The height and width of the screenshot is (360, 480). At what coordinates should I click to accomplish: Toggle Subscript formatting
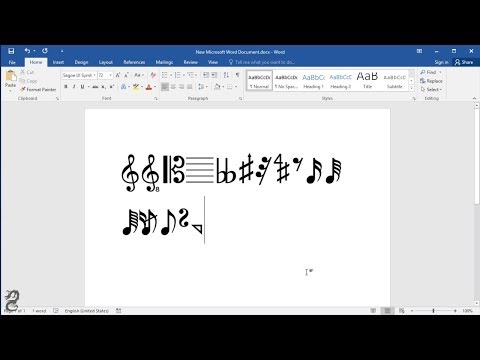coord(104,87)
